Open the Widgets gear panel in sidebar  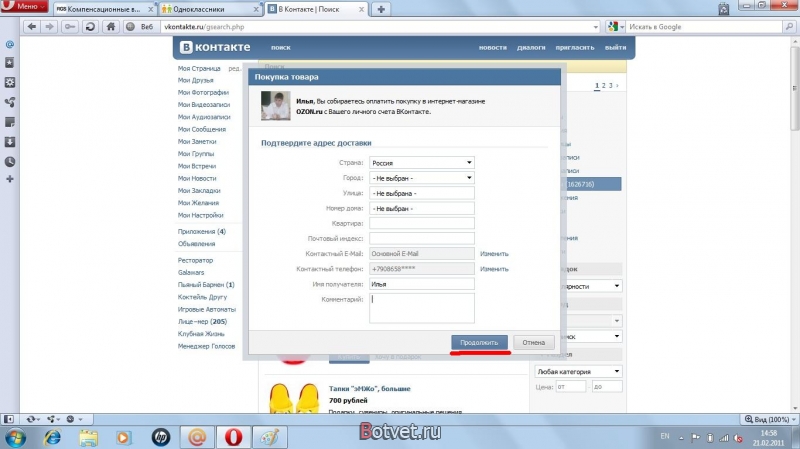[x=10, y=82]
